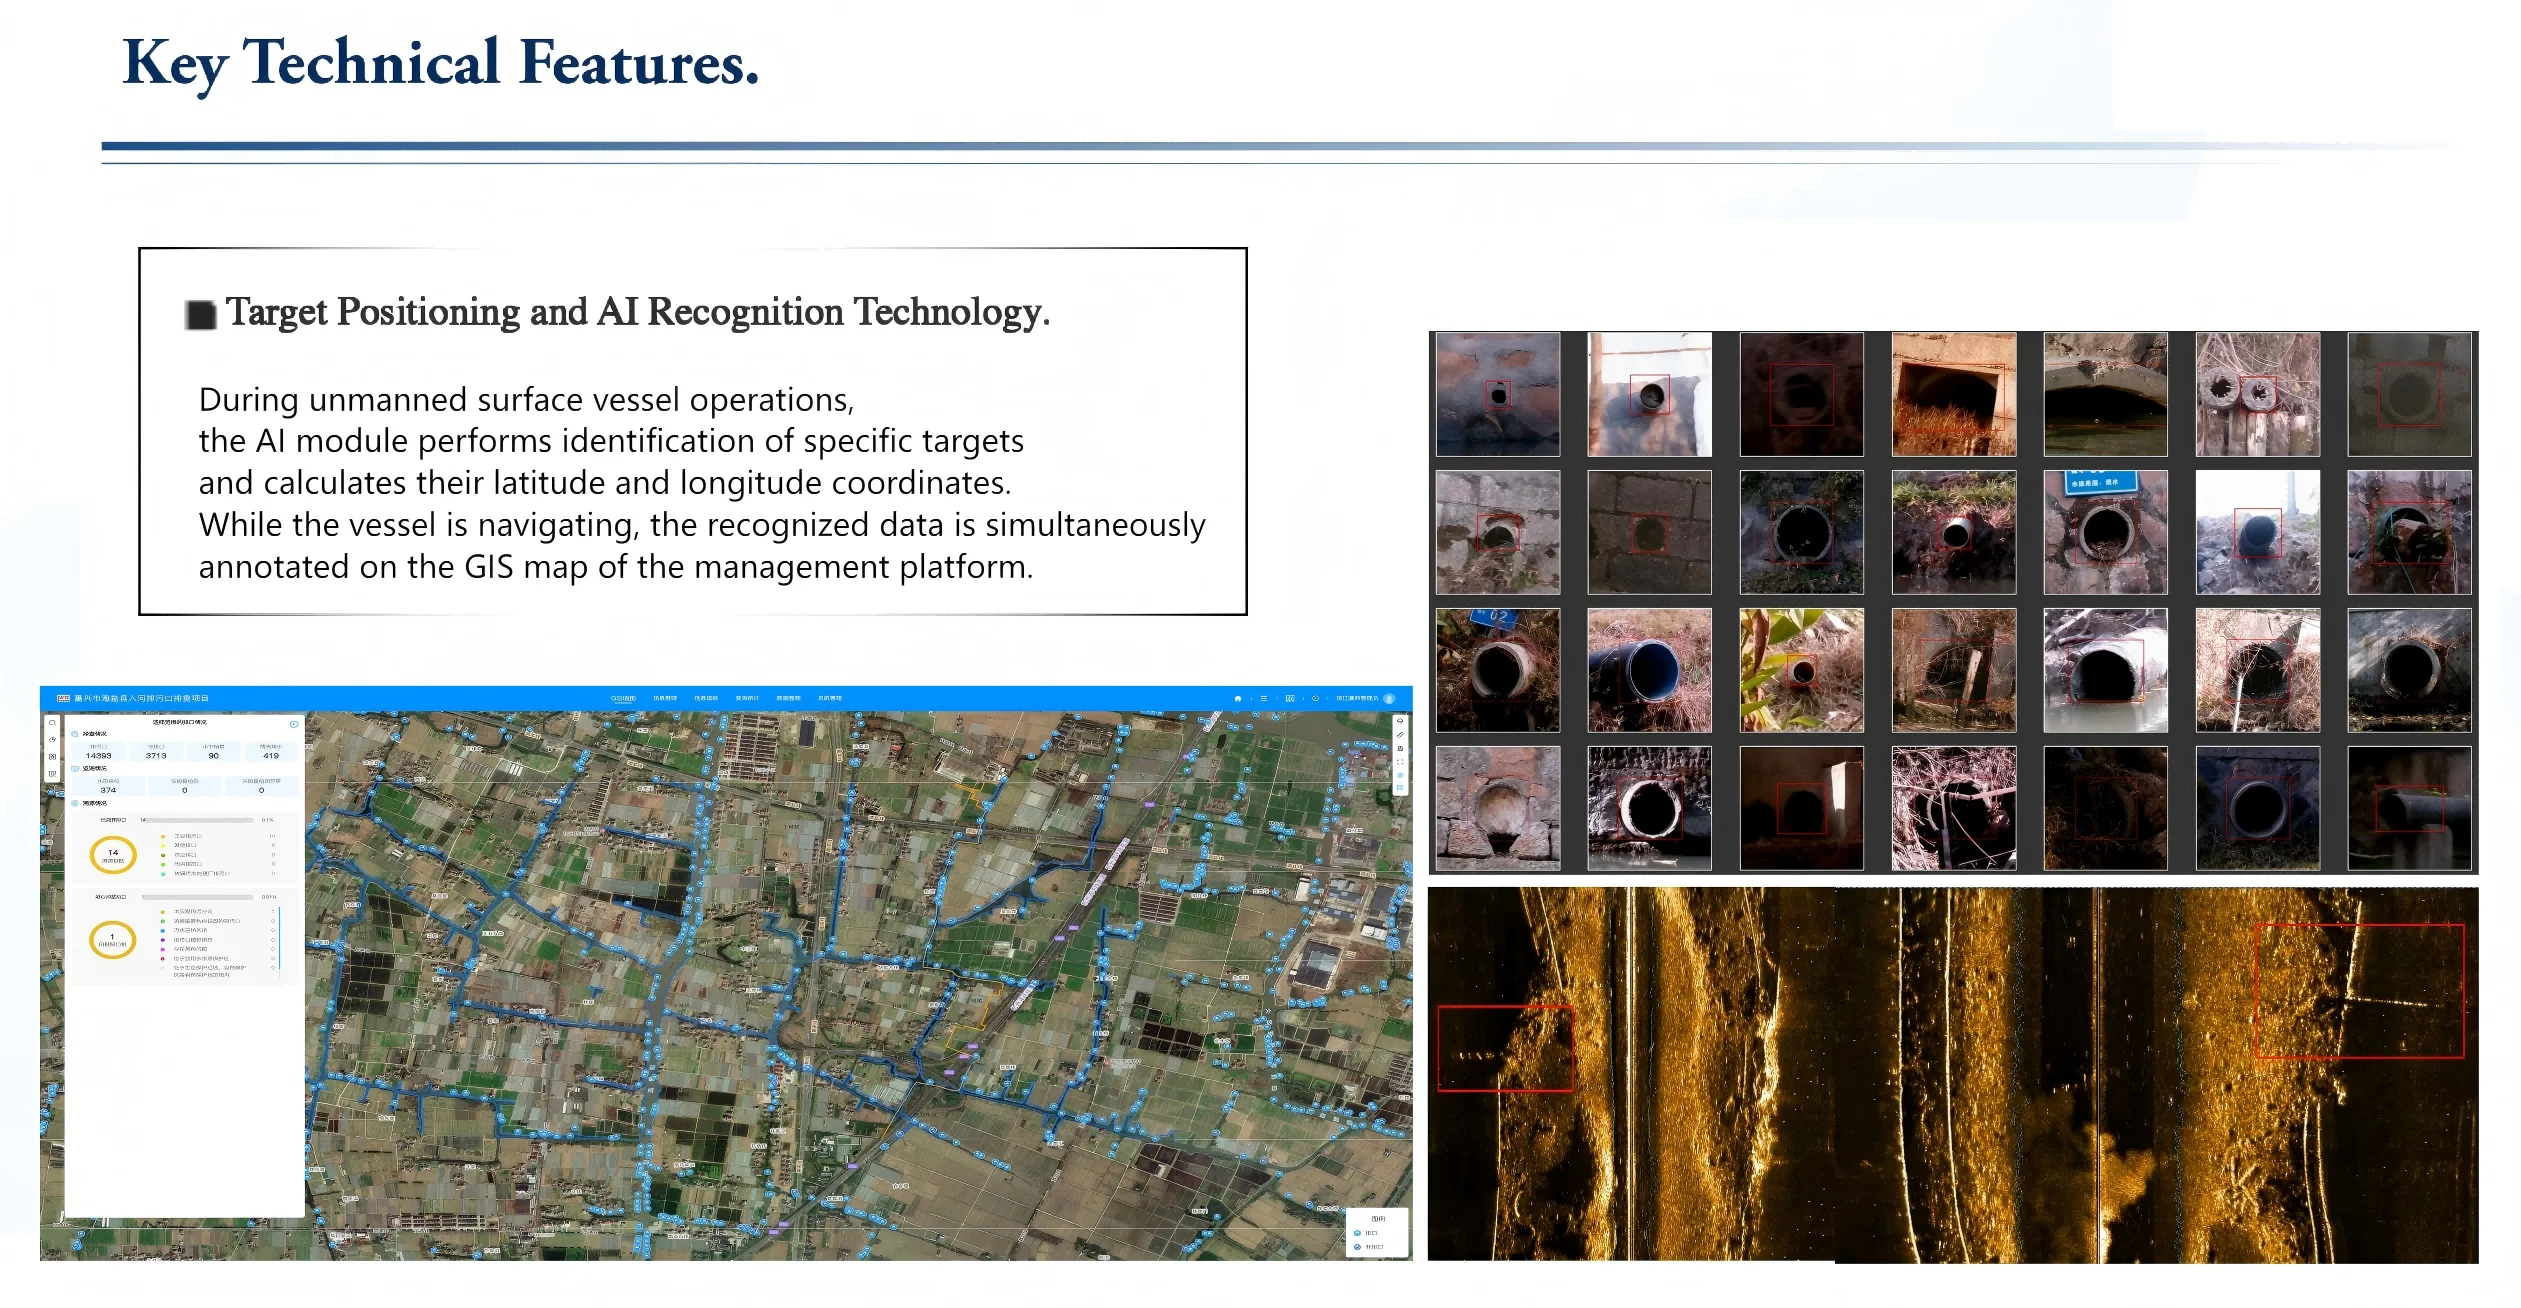Image resolution: width=2521 pixels, height=1308 pixels.
Task: Click the eye preview icon in header
Action: click(1315, 699)
